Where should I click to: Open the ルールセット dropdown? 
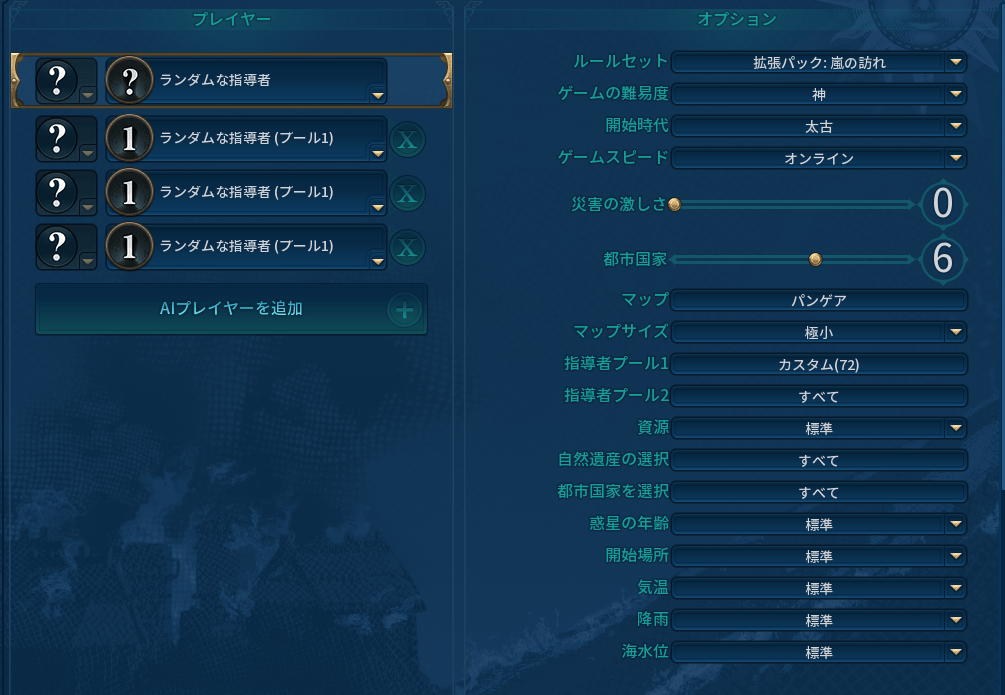818,63
